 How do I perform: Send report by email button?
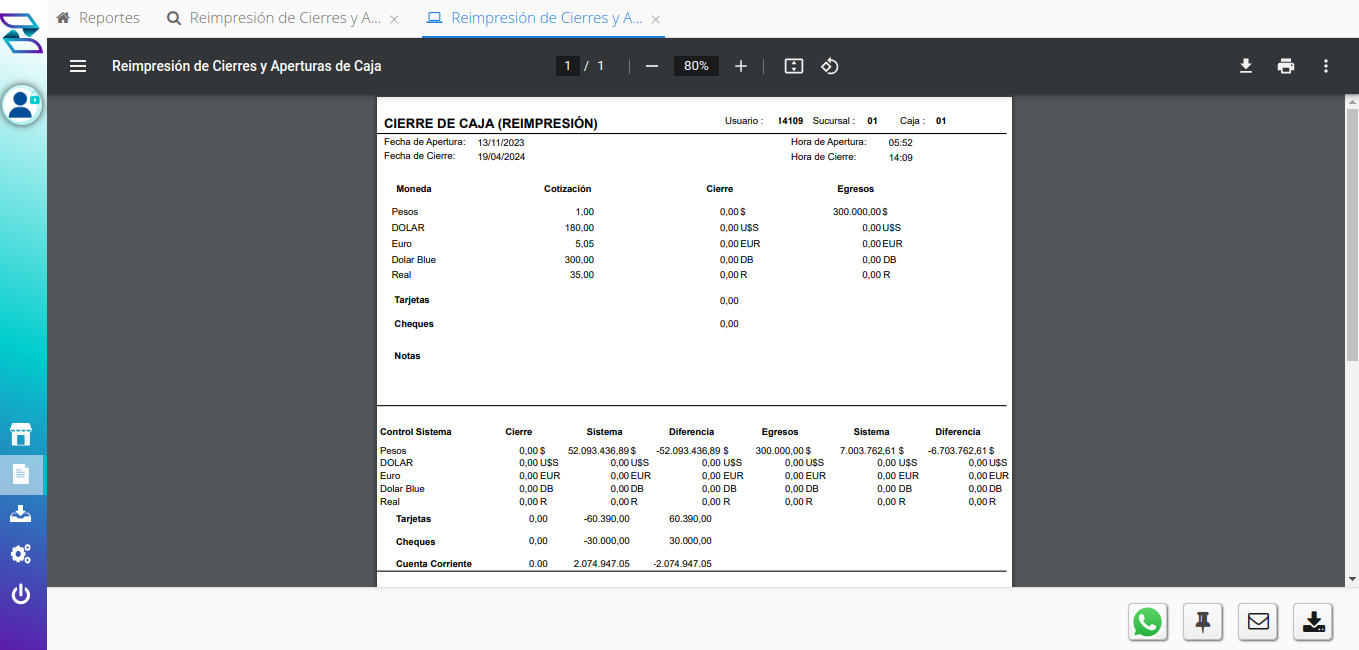1258,622
